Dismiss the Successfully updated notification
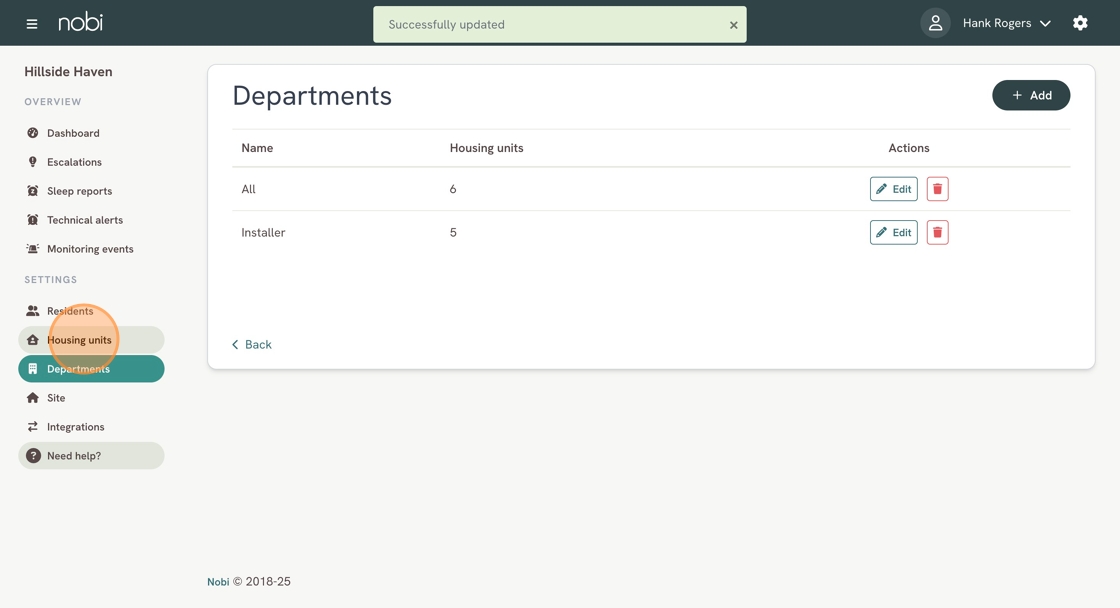The height and width of the screenshot is (608, 1120). click(x=733, y=25)
